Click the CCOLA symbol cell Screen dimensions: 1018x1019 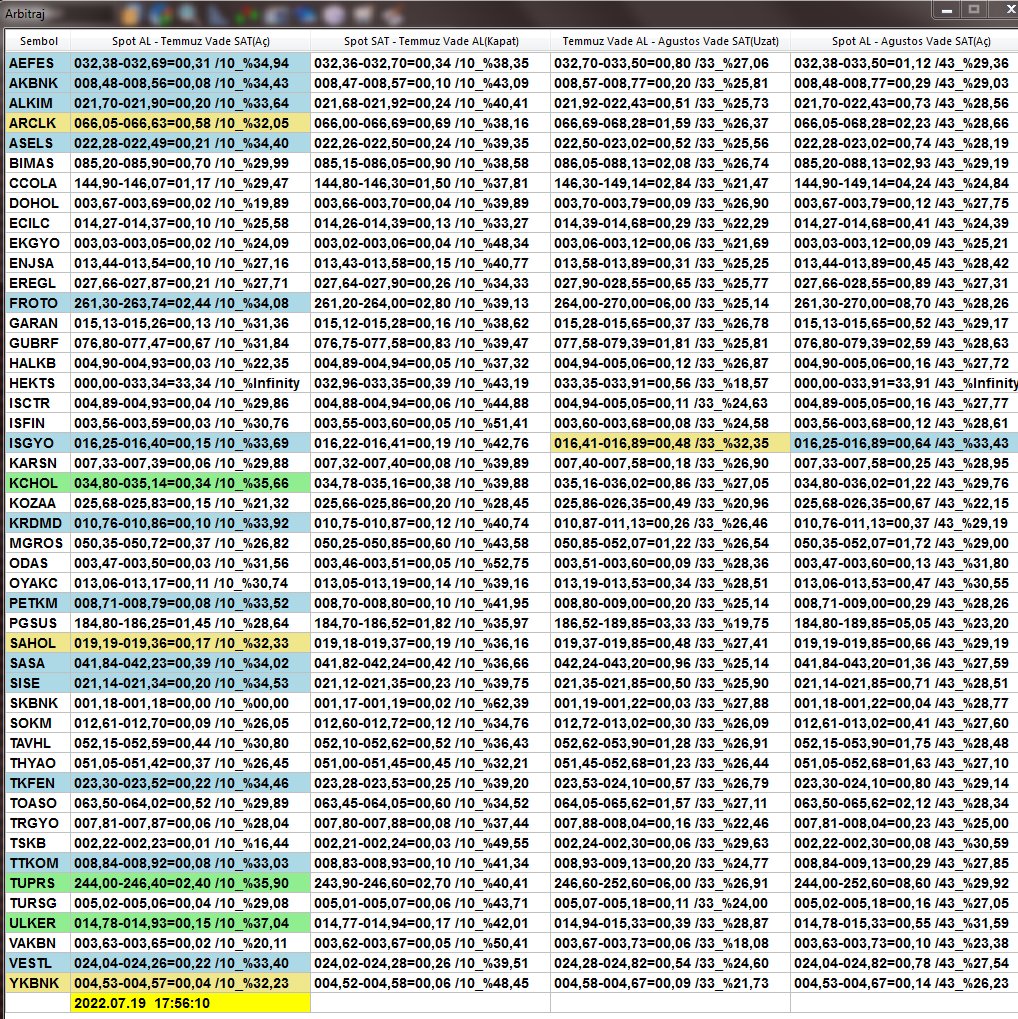[38, 183]
